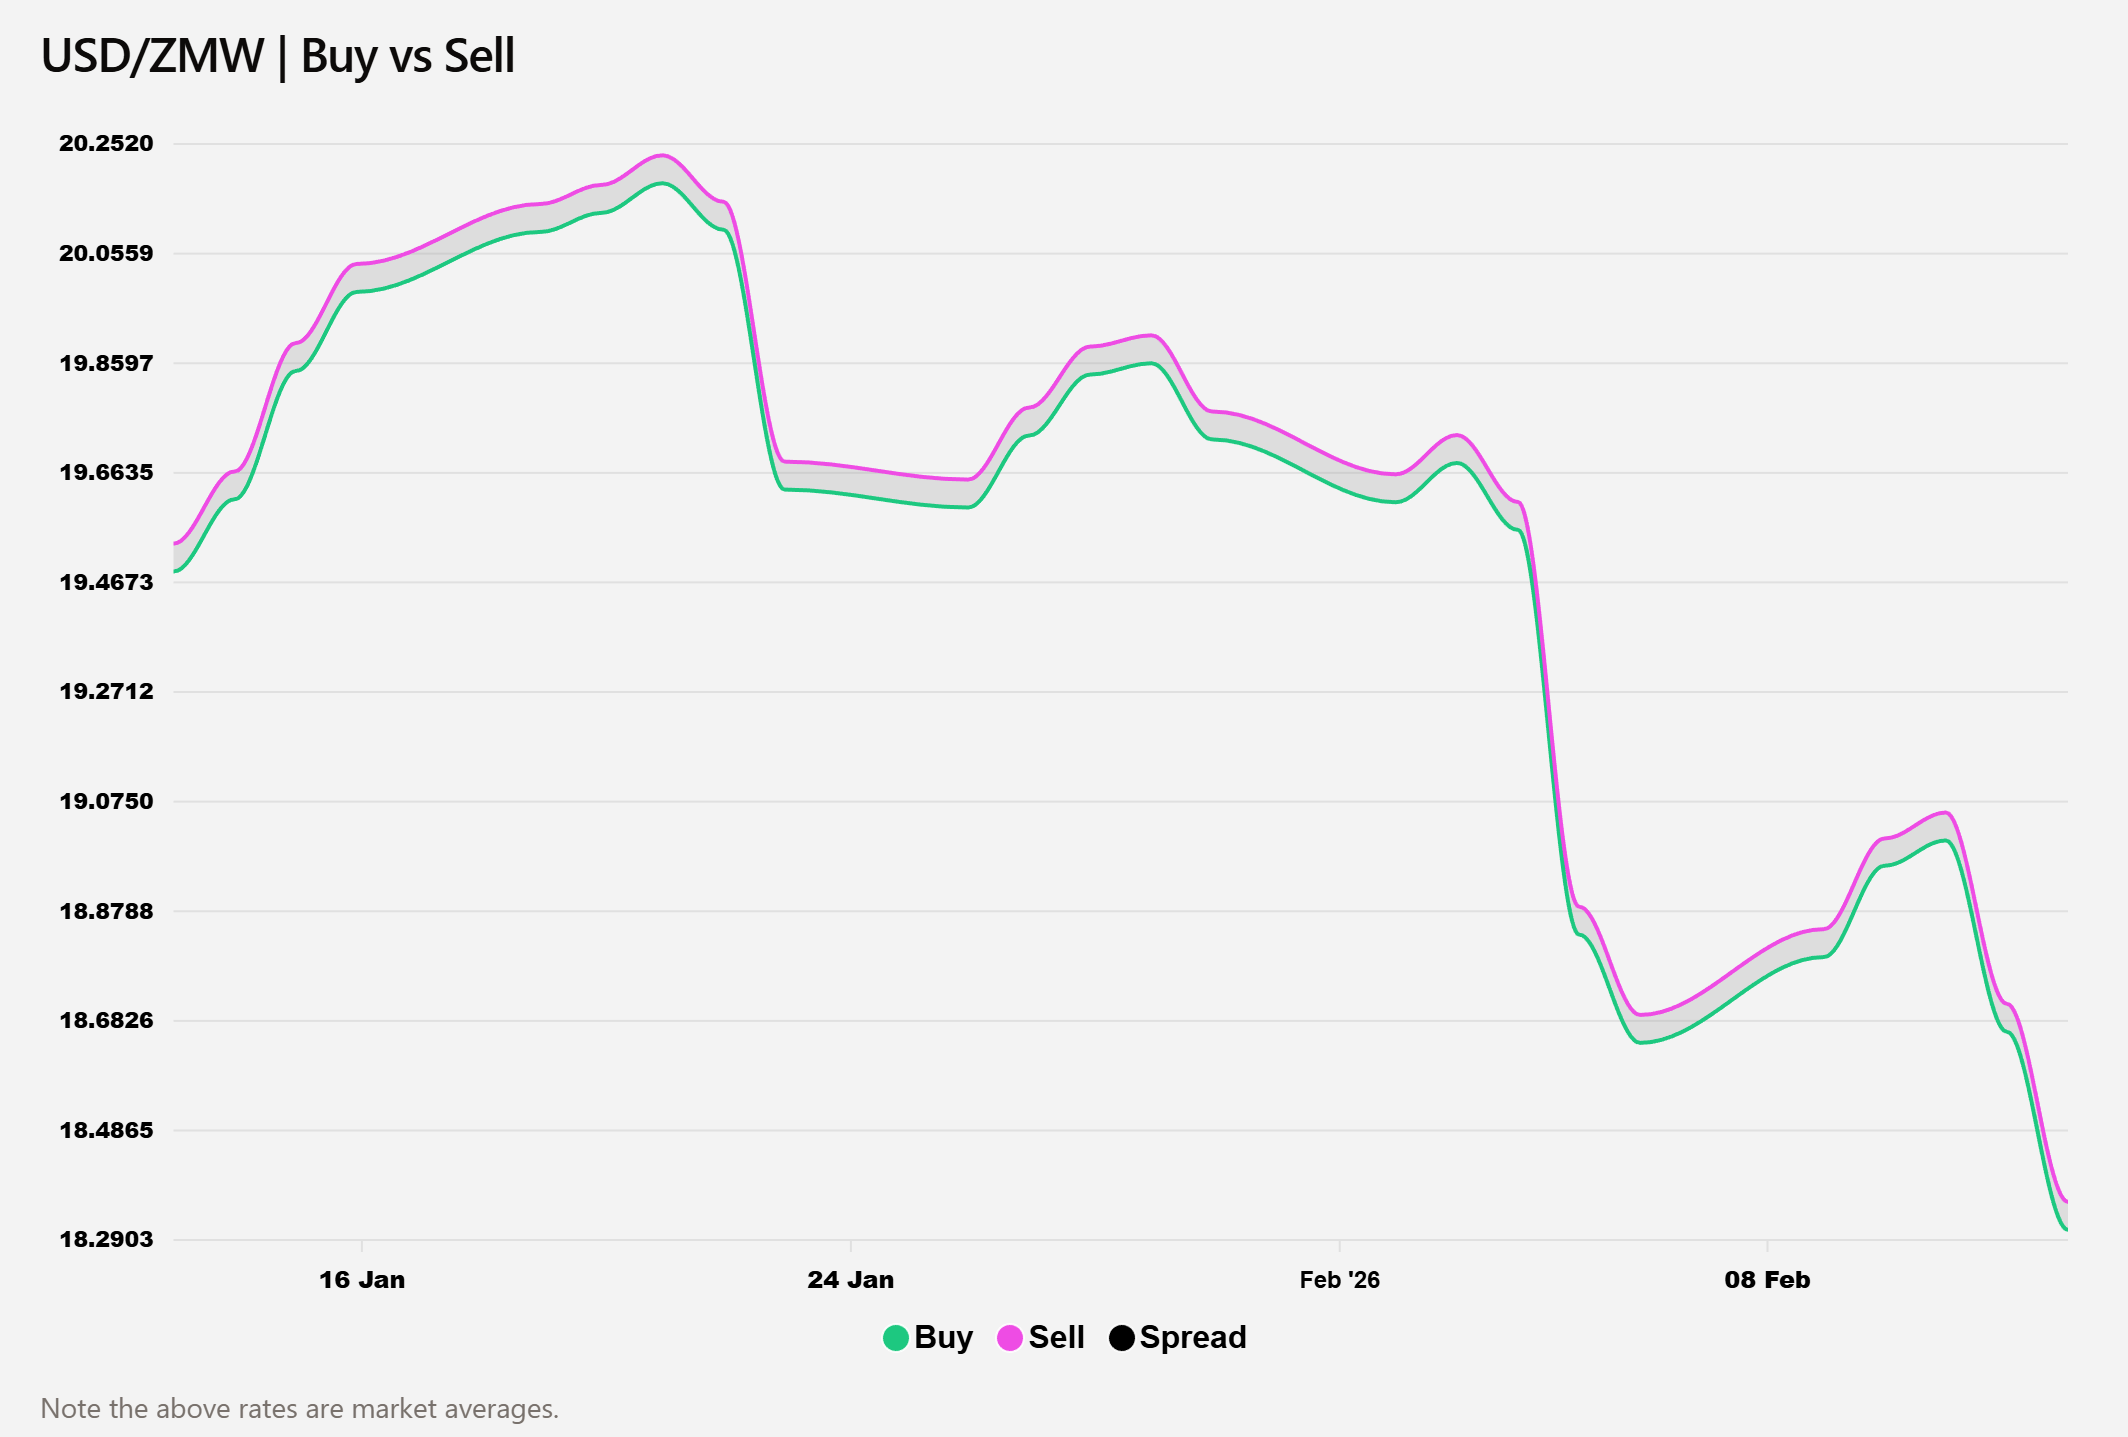Click the 18.6826 y-axis value label
2128x1437 pixels.
[107, 1021]
